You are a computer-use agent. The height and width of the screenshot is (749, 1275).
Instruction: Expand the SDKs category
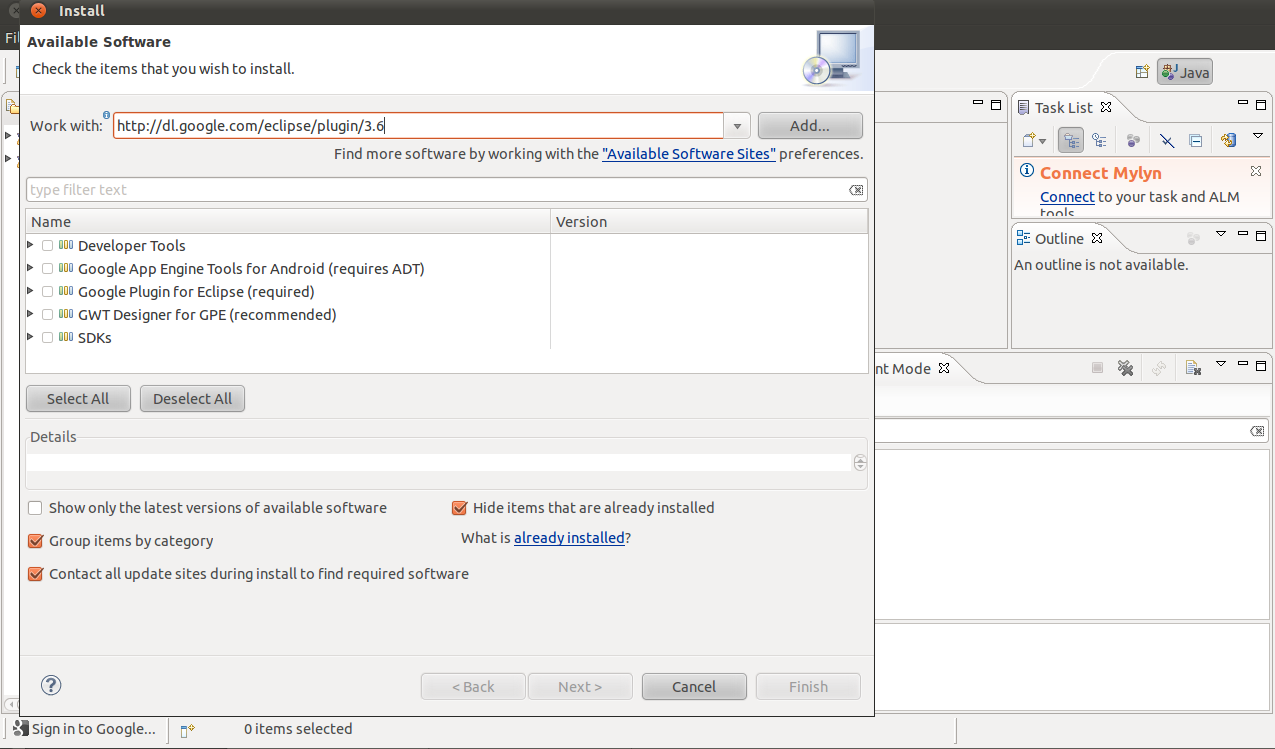pyautogui.click(x=32, y=337)
